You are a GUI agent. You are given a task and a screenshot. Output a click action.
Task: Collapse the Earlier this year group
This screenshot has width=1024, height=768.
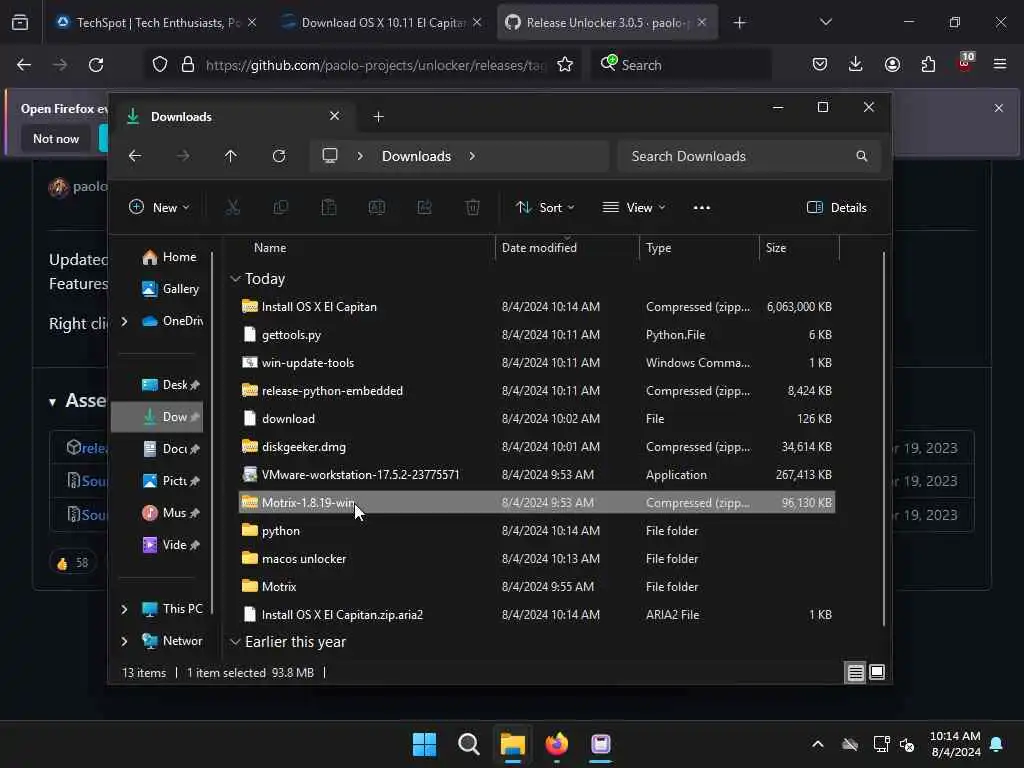point(235,642)
